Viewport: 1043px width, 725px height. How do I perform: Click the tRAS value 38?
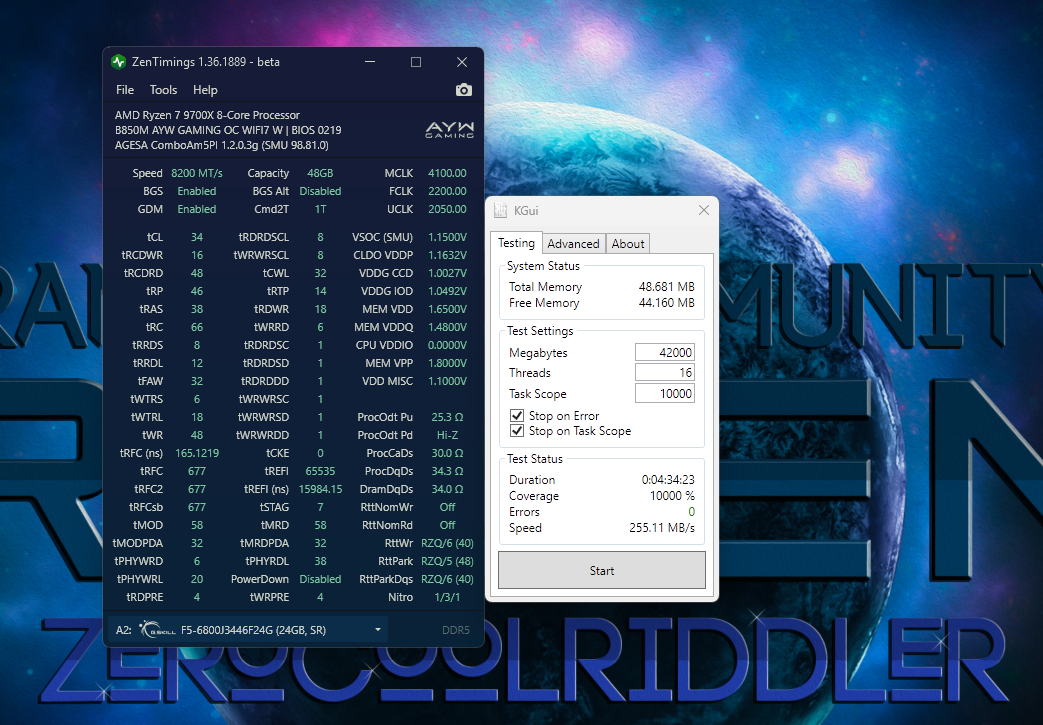[x=197, y=309]
